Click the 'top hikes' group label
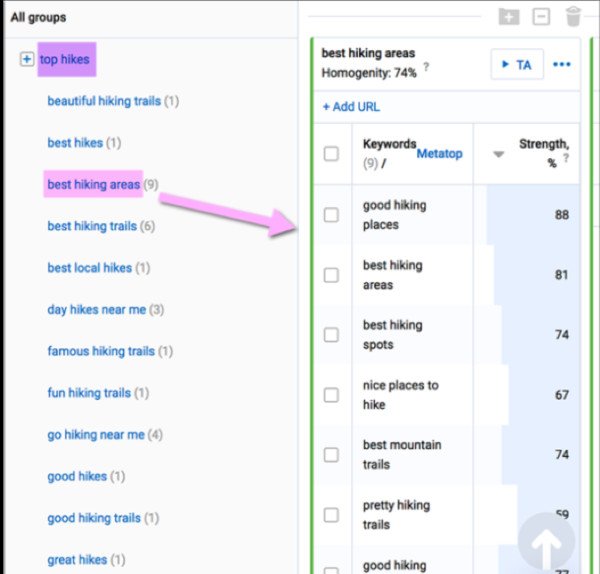The width and height of the screenshot is (600, 574). (x=65, y=59)
